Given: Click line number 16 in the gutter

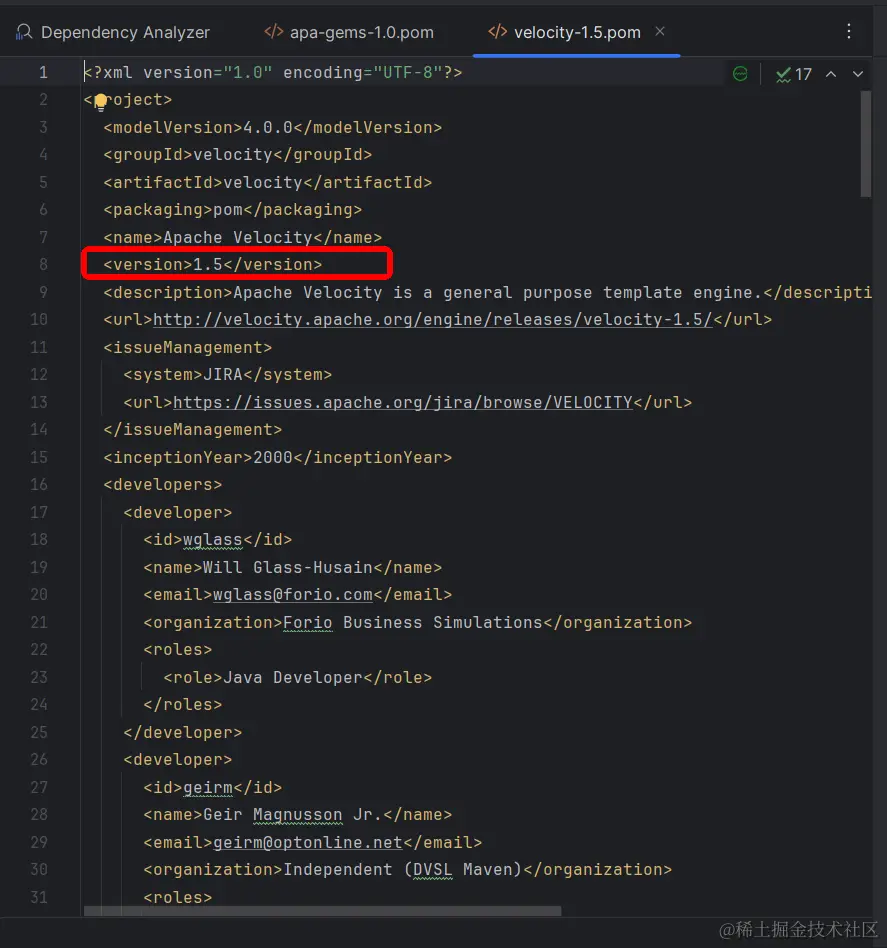Looking at the screenshot, I should click(39, 485).
